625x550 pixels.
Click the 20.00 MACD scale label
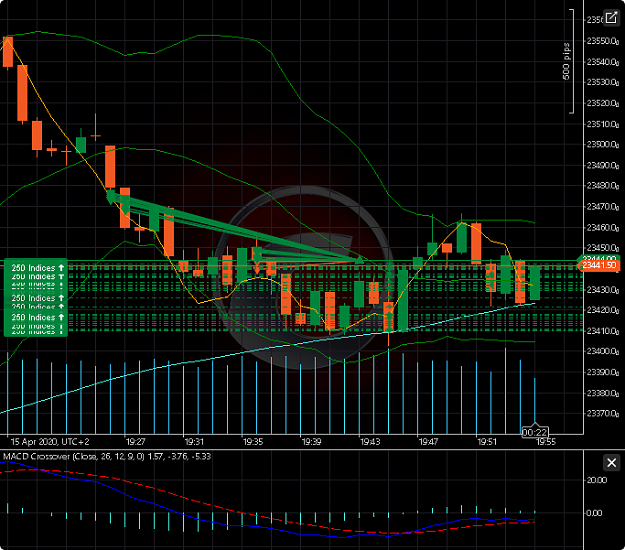(x=597, y=480)
